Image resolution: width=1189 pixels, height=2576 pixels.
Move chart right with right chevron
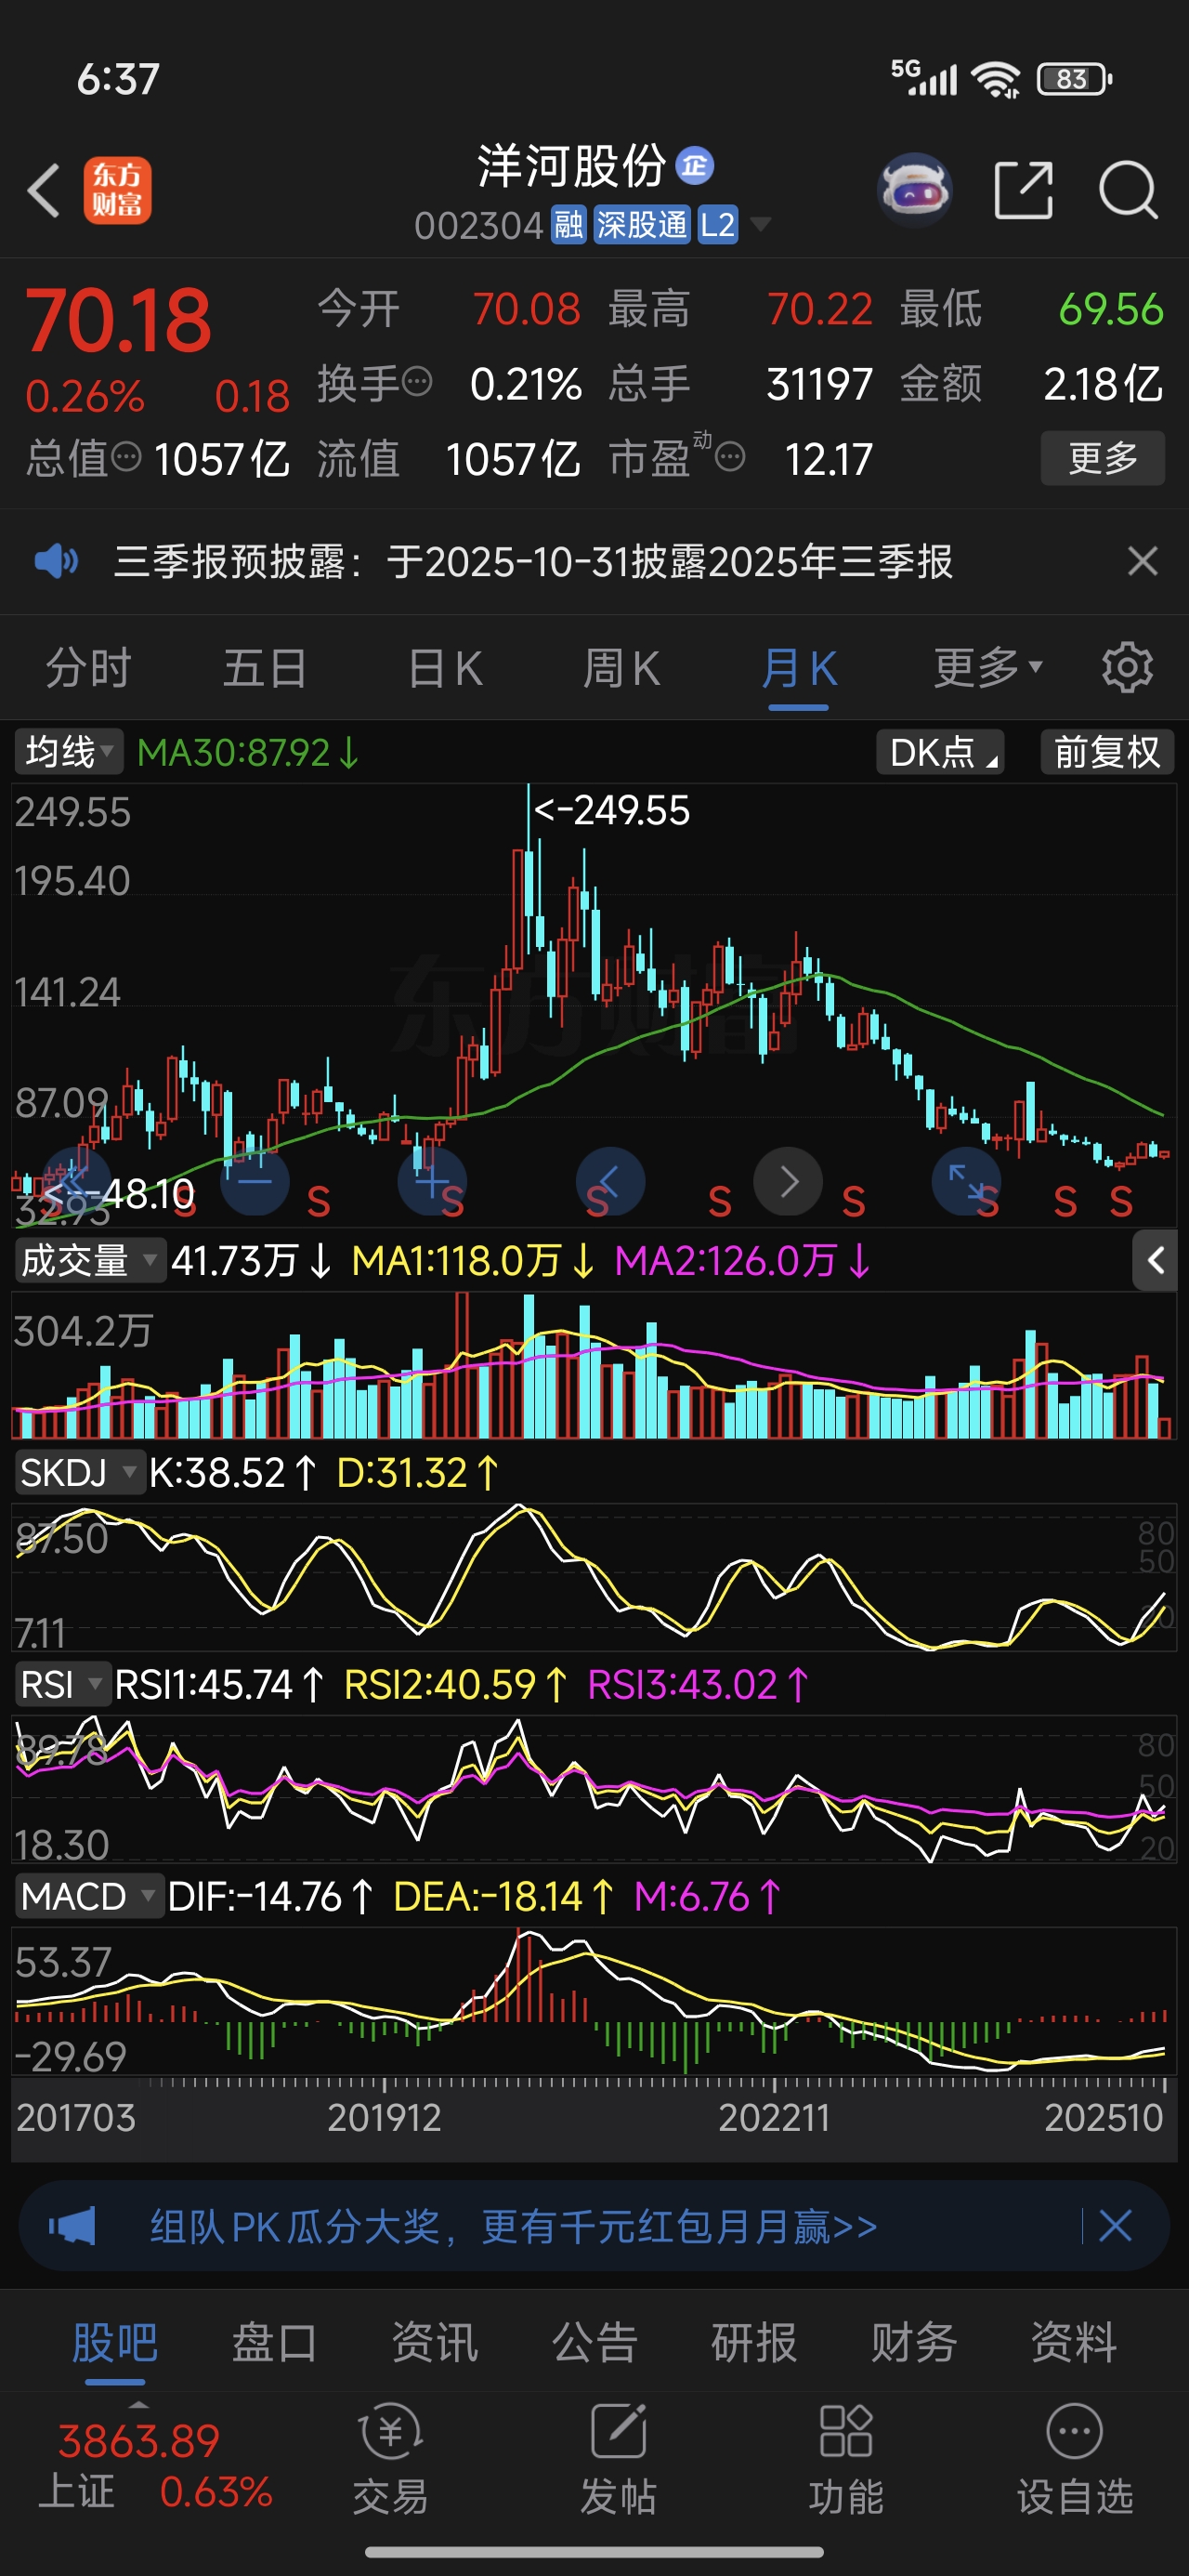[x=788, y=1181]
